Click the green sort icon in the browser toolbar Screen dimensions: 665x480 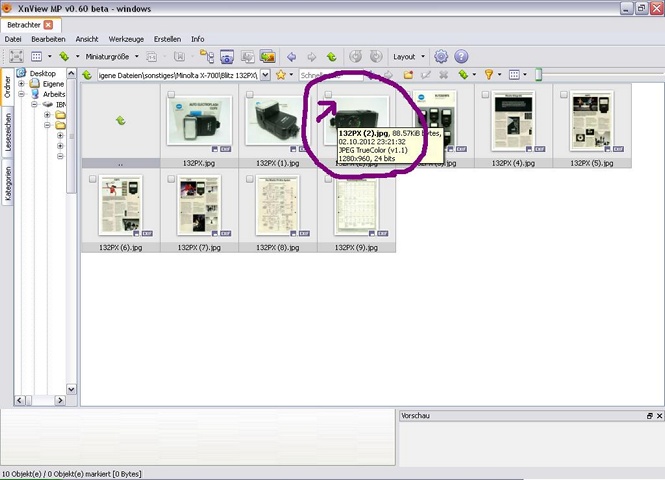point(463,75)
